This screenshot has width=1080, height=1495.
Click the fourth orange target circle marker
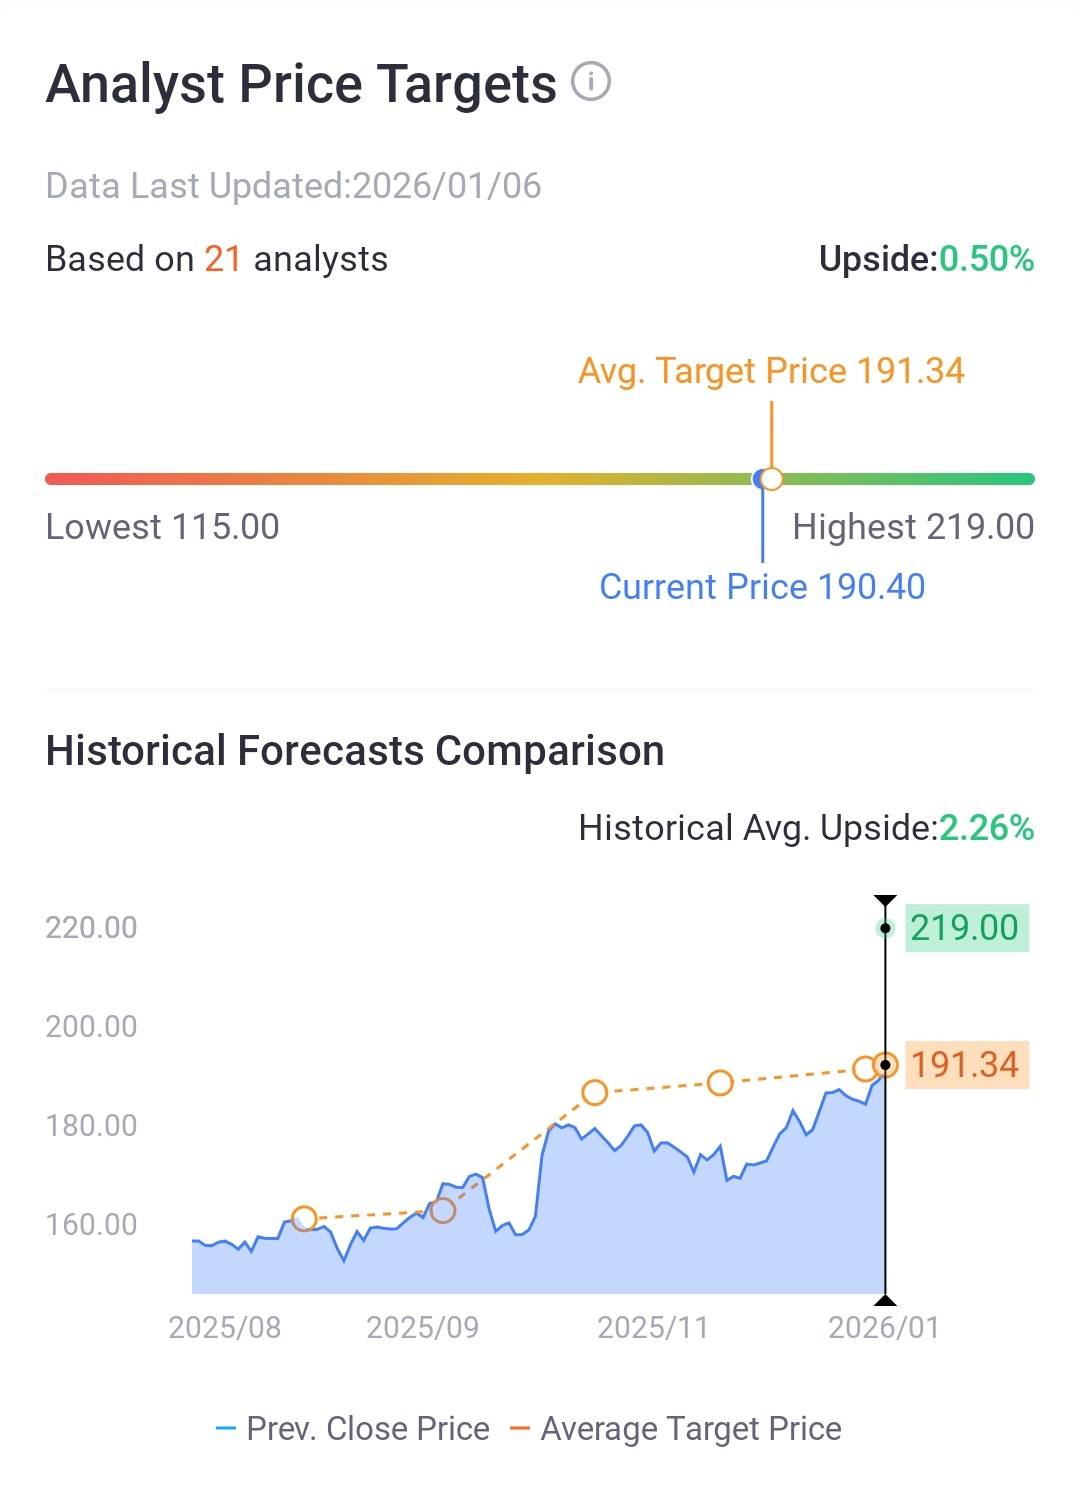720,1083
